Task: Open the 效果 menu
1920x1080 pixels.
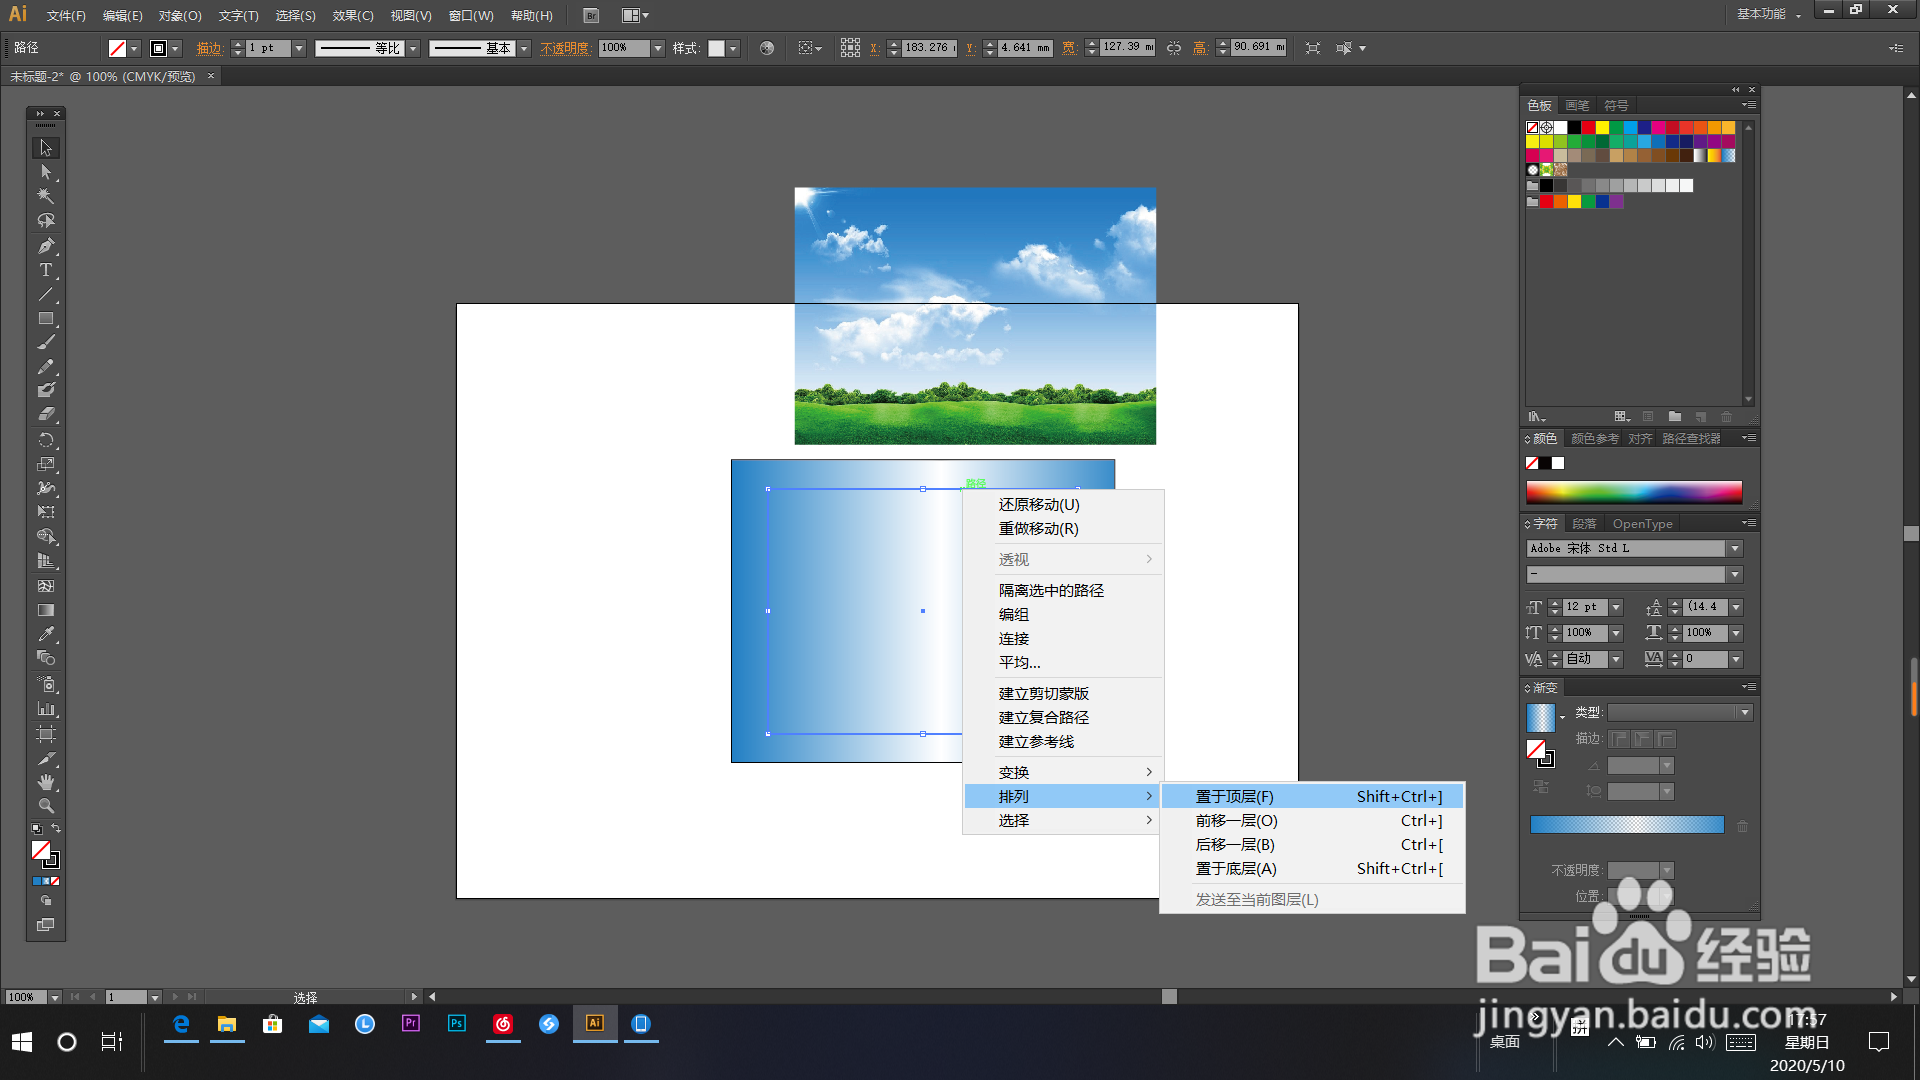Action: click(352, 16)
